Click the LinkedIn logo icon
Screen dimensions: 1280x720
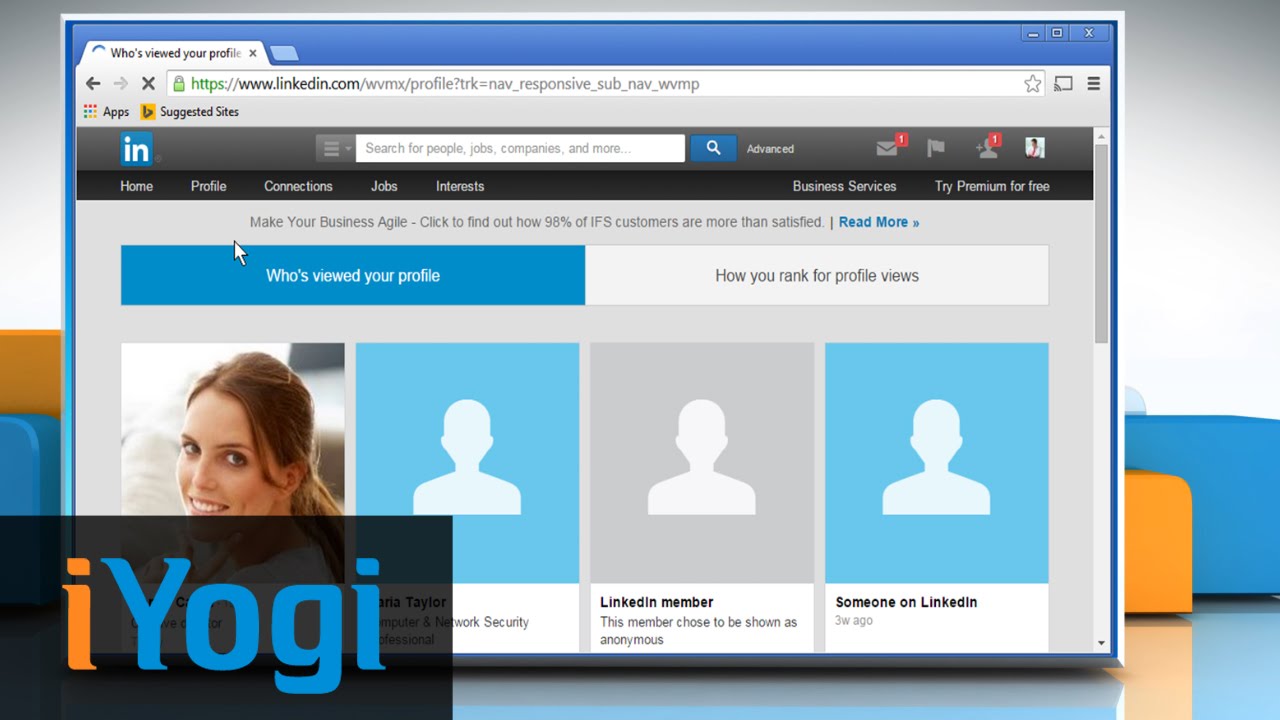click(136, 149)
